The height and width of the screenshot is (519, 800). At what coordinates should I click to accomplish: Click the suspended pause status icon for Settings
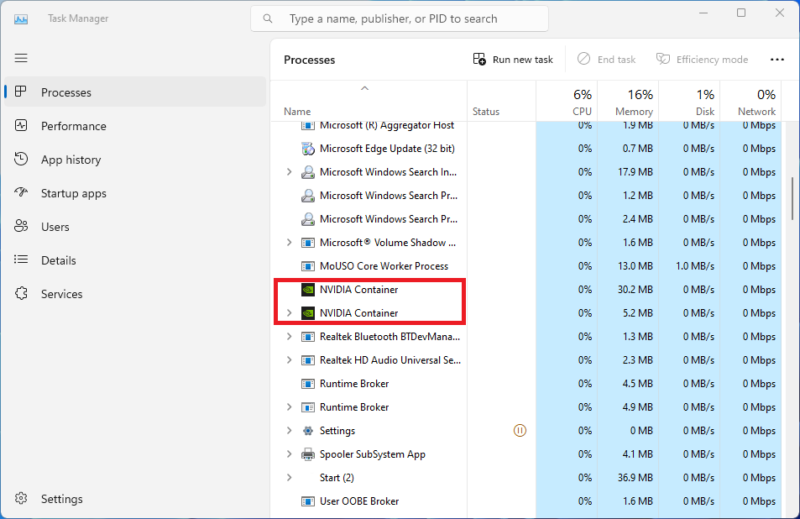(x=519, y=431)
